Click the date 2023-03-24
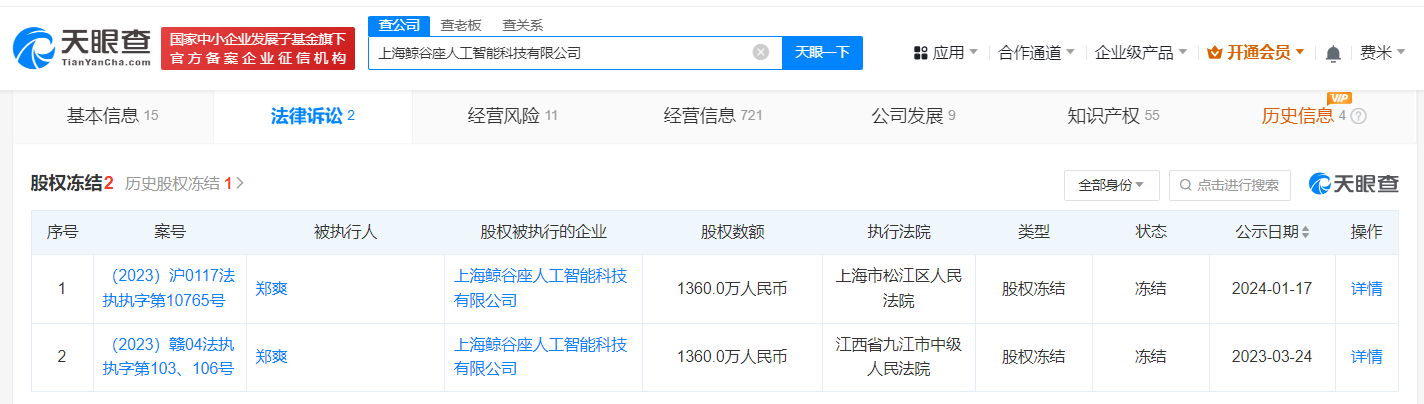Viewport: 1424px width, 404px height. (x=1272, y=356)
